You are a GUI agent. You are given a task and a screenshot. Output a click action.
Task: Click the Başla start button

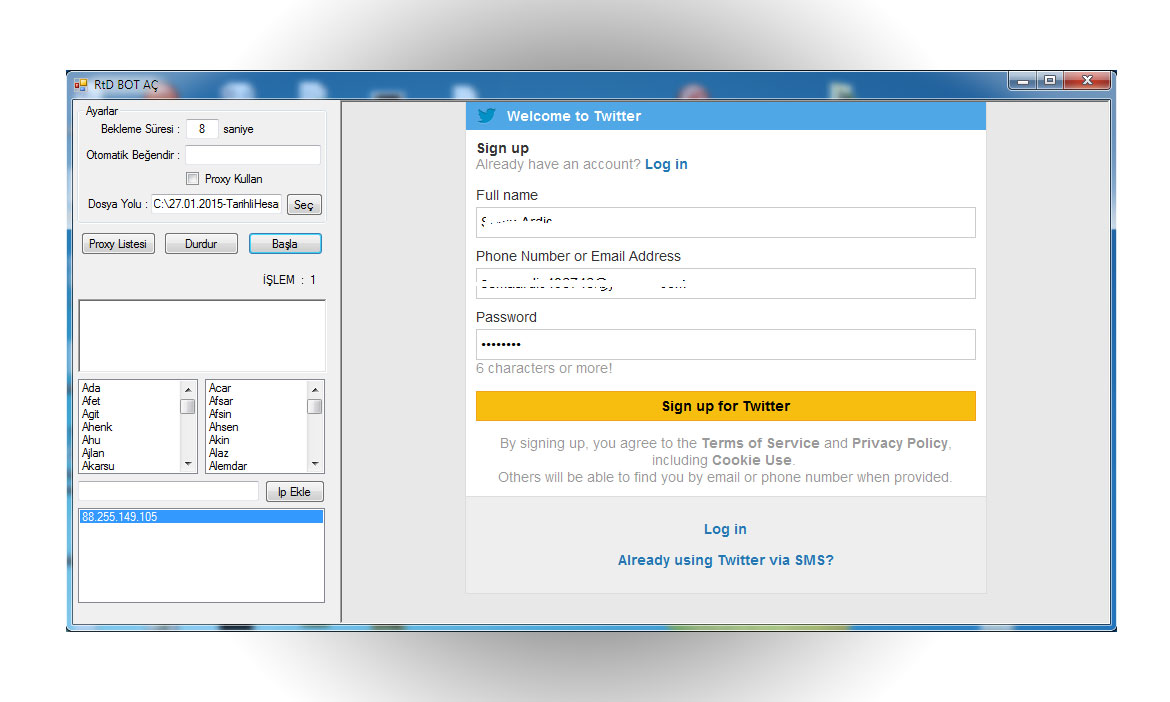pos(285,244)
